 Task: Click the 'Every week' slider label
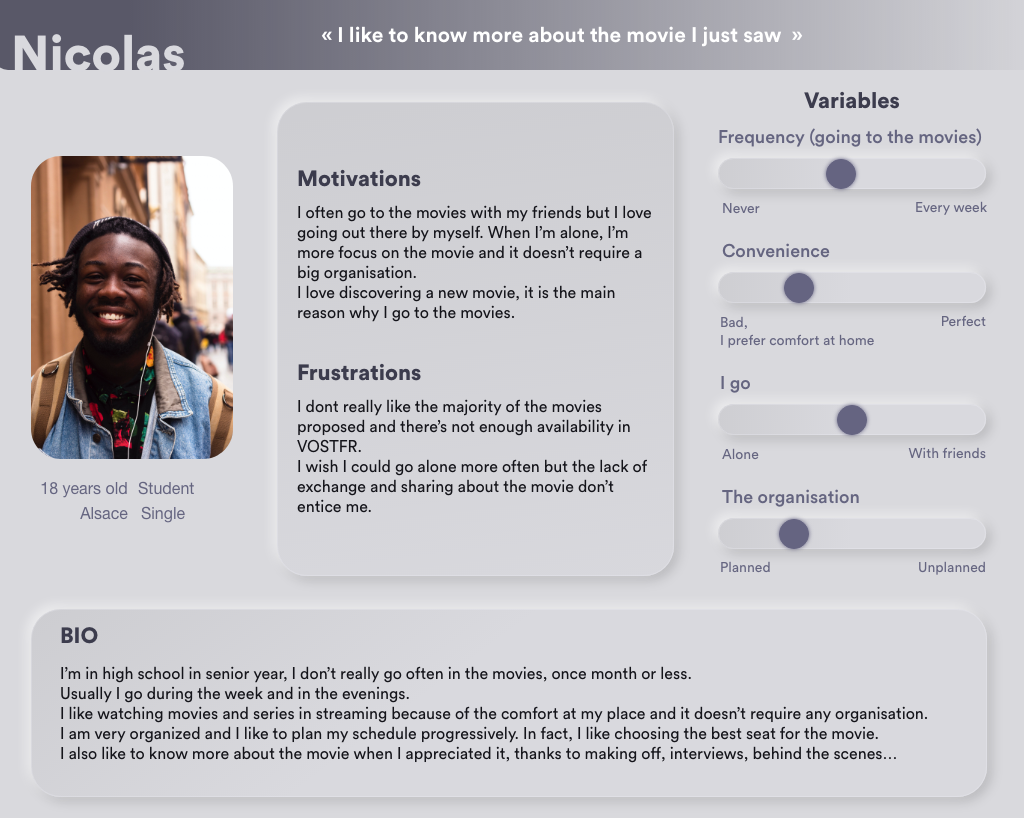(x=950, y=208)
